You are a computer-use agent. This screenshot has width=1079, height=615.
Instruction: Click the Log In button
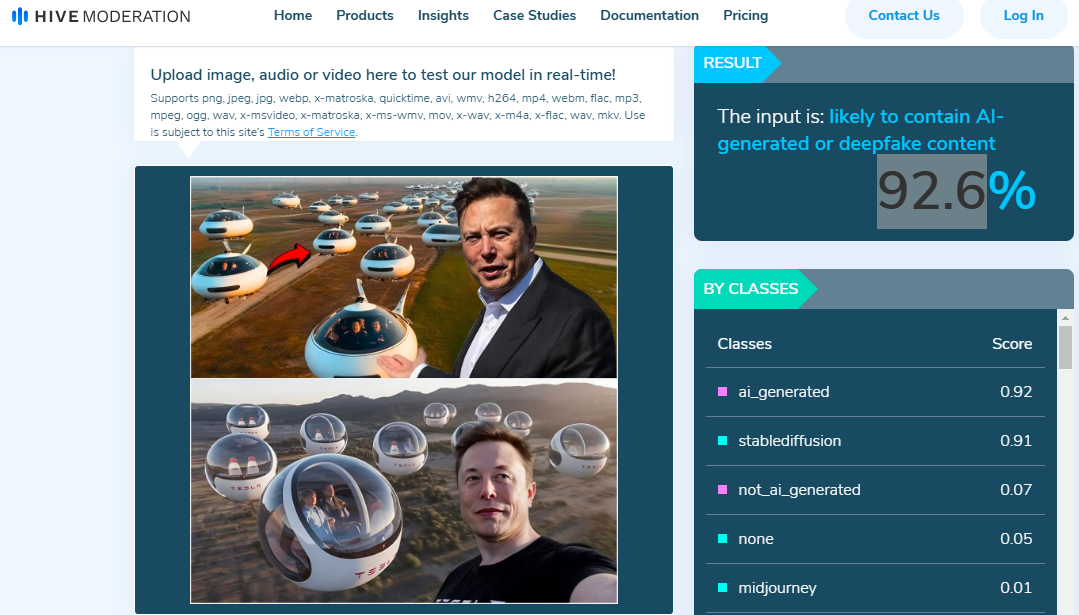[1023, 16]
